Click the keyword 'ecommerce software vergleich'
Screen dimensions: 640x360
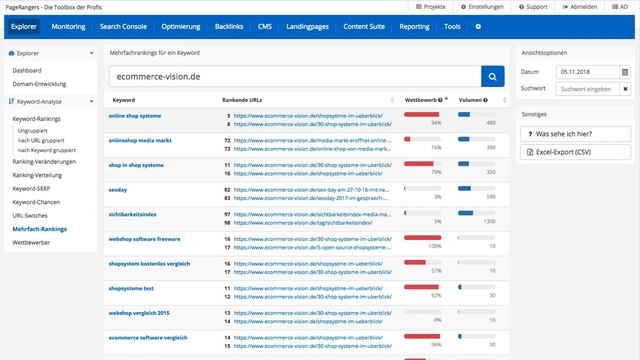148,338
